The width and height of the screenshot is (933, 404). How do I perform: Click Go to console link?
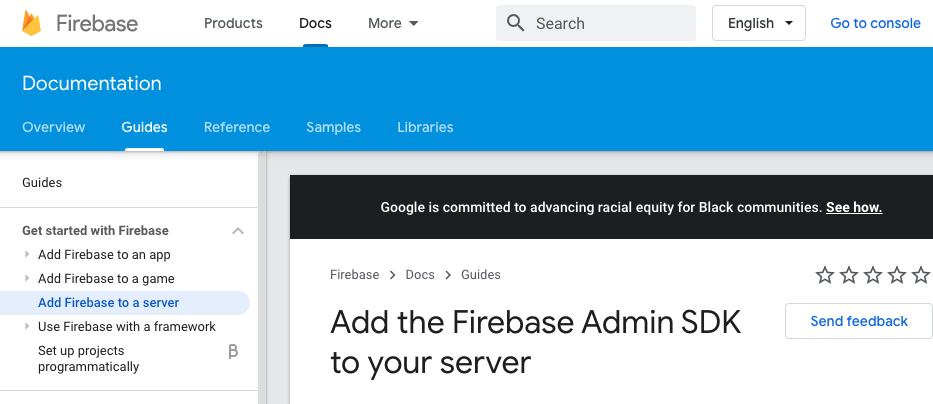pyautogui.click(x=875, y=23)
